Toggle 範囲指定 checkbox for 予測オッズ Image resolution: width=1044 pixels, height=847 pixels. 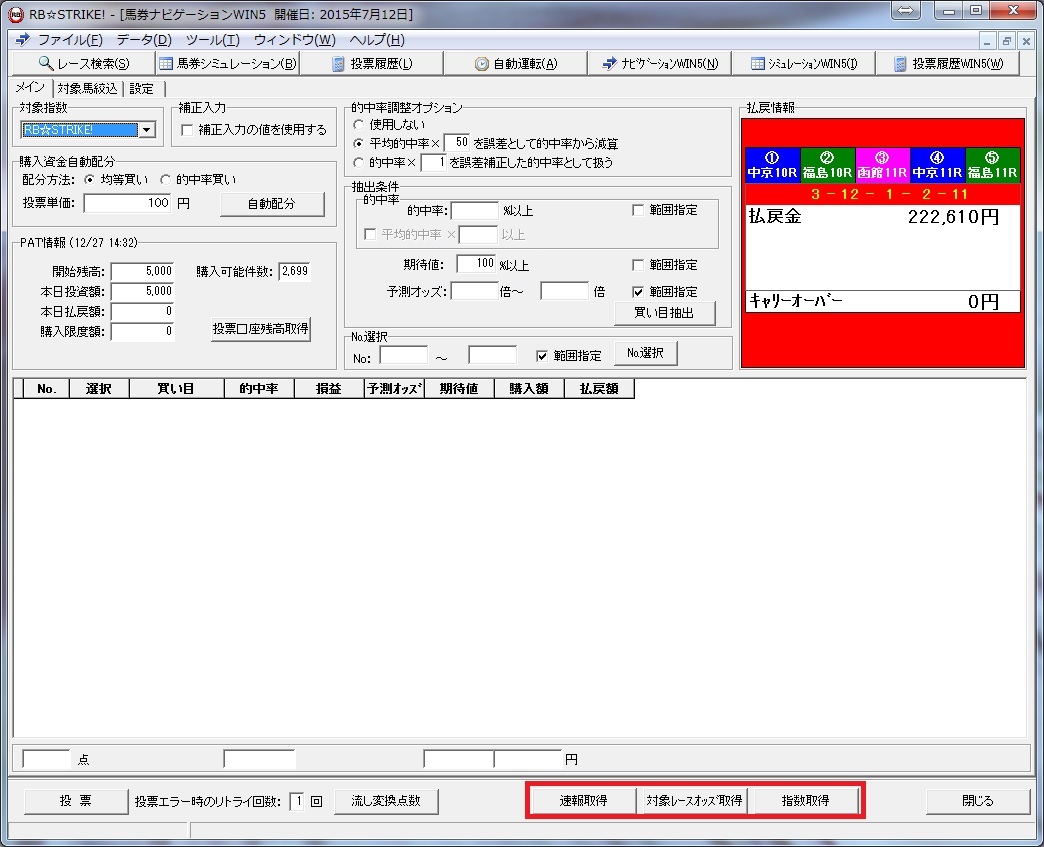pos(638,292)
